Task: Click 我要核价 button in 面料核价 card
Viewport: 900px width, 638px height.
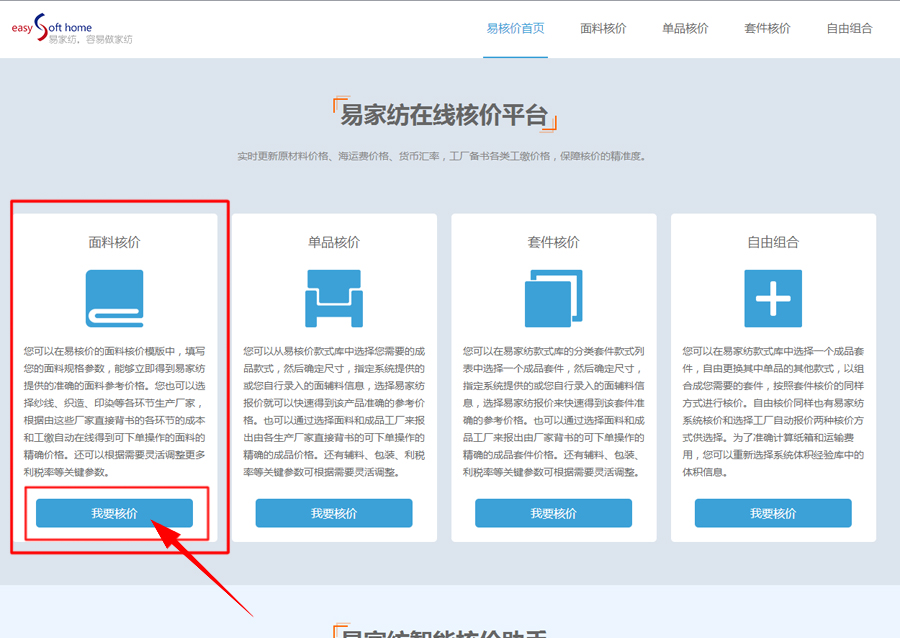Action: 114,513
